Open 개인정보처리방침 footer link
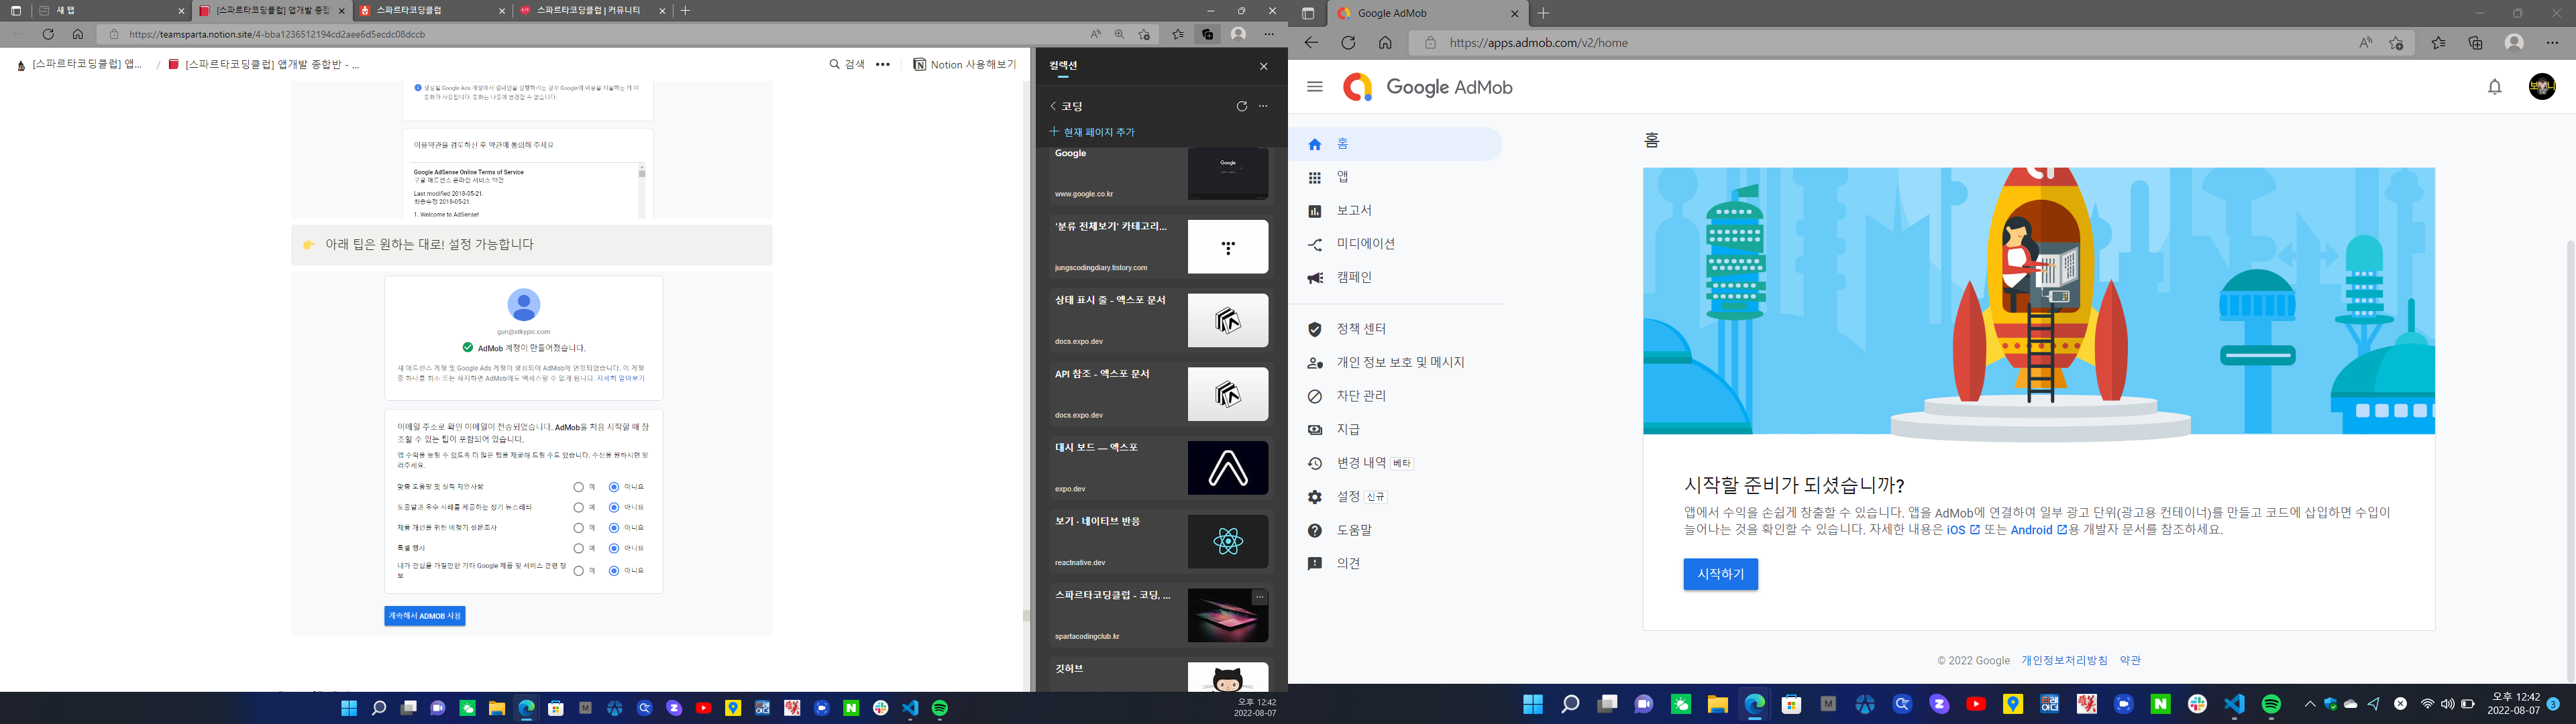The height and width of the screenshot is (724, 2576). point(2064,660)
